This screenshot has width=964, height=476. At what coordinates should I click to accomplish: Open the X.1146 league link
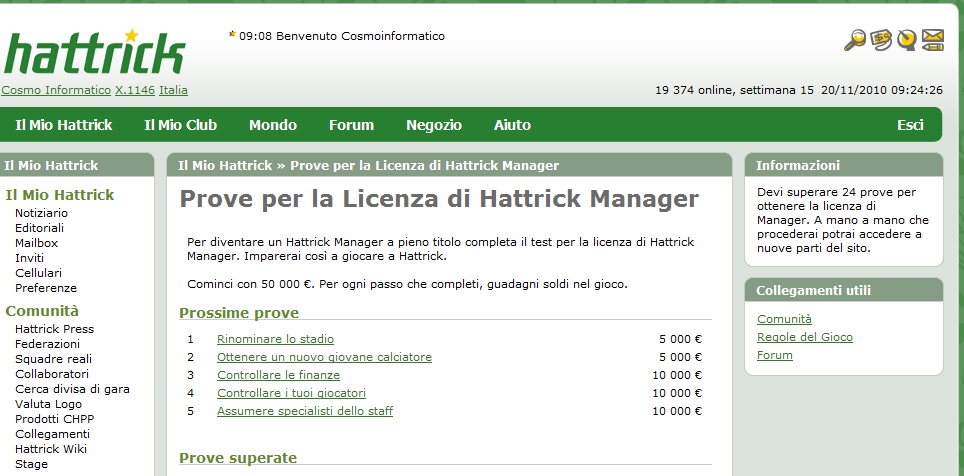click(135, 90)
